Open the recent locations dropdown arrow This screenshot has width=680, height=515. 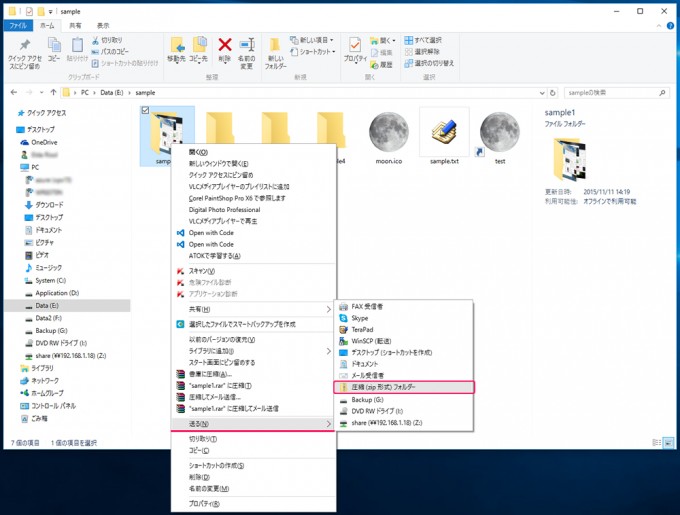tap(41, 92)
